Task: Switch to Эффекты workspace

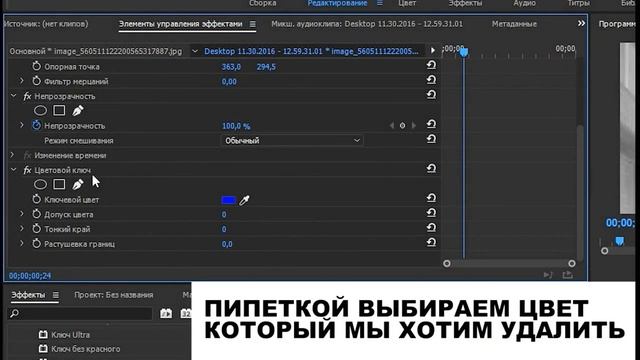Action: click(x=465, y=3)
